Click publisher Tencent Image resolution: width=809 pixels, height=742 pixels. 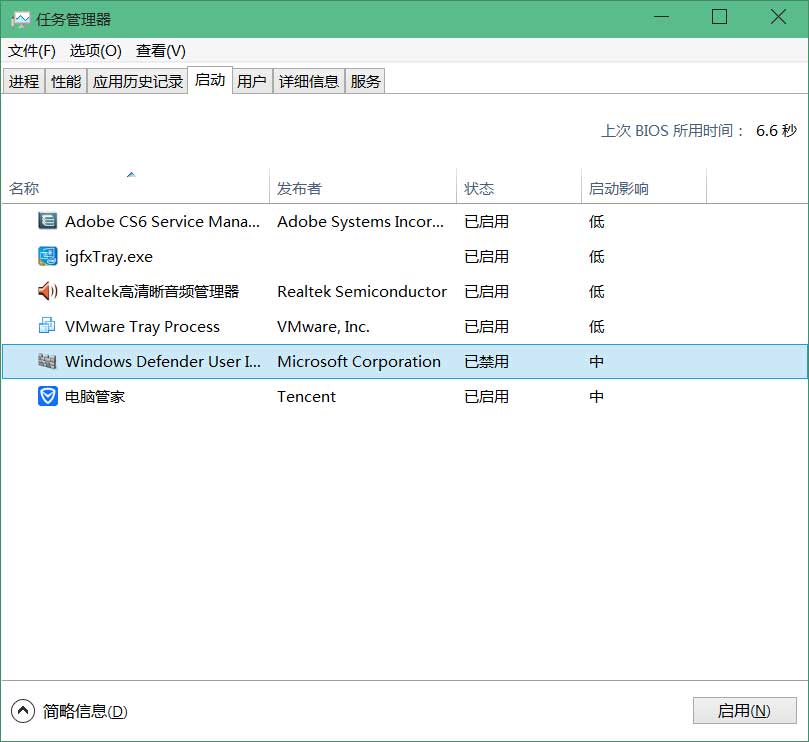[x=306, y=396]
